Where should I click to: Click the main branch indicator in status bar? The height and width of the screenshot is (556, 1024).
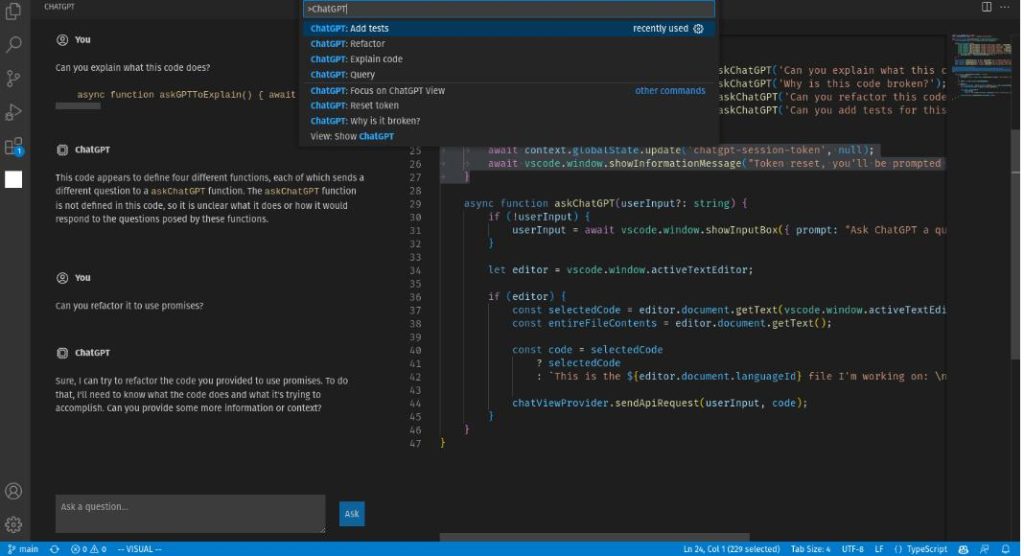point(23,549)
